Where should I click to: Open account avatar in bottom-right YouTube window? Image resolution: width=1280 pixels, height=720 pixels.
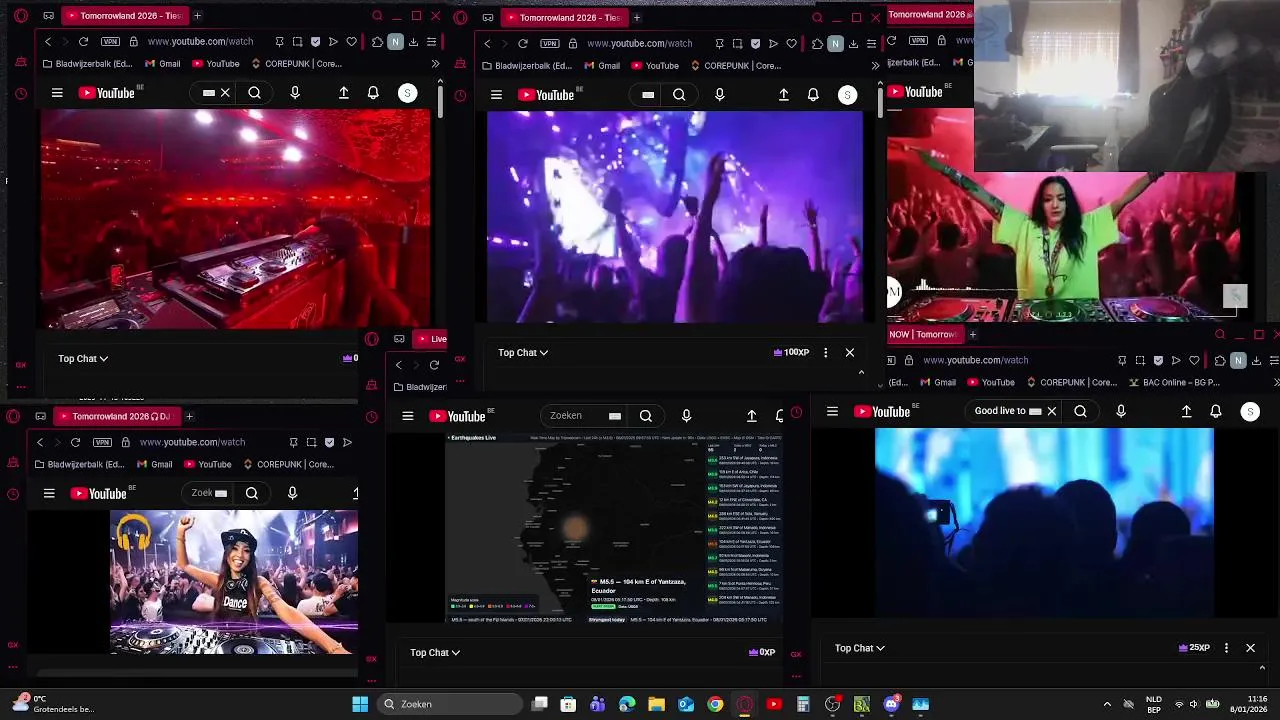click(x=1250, y=411)
